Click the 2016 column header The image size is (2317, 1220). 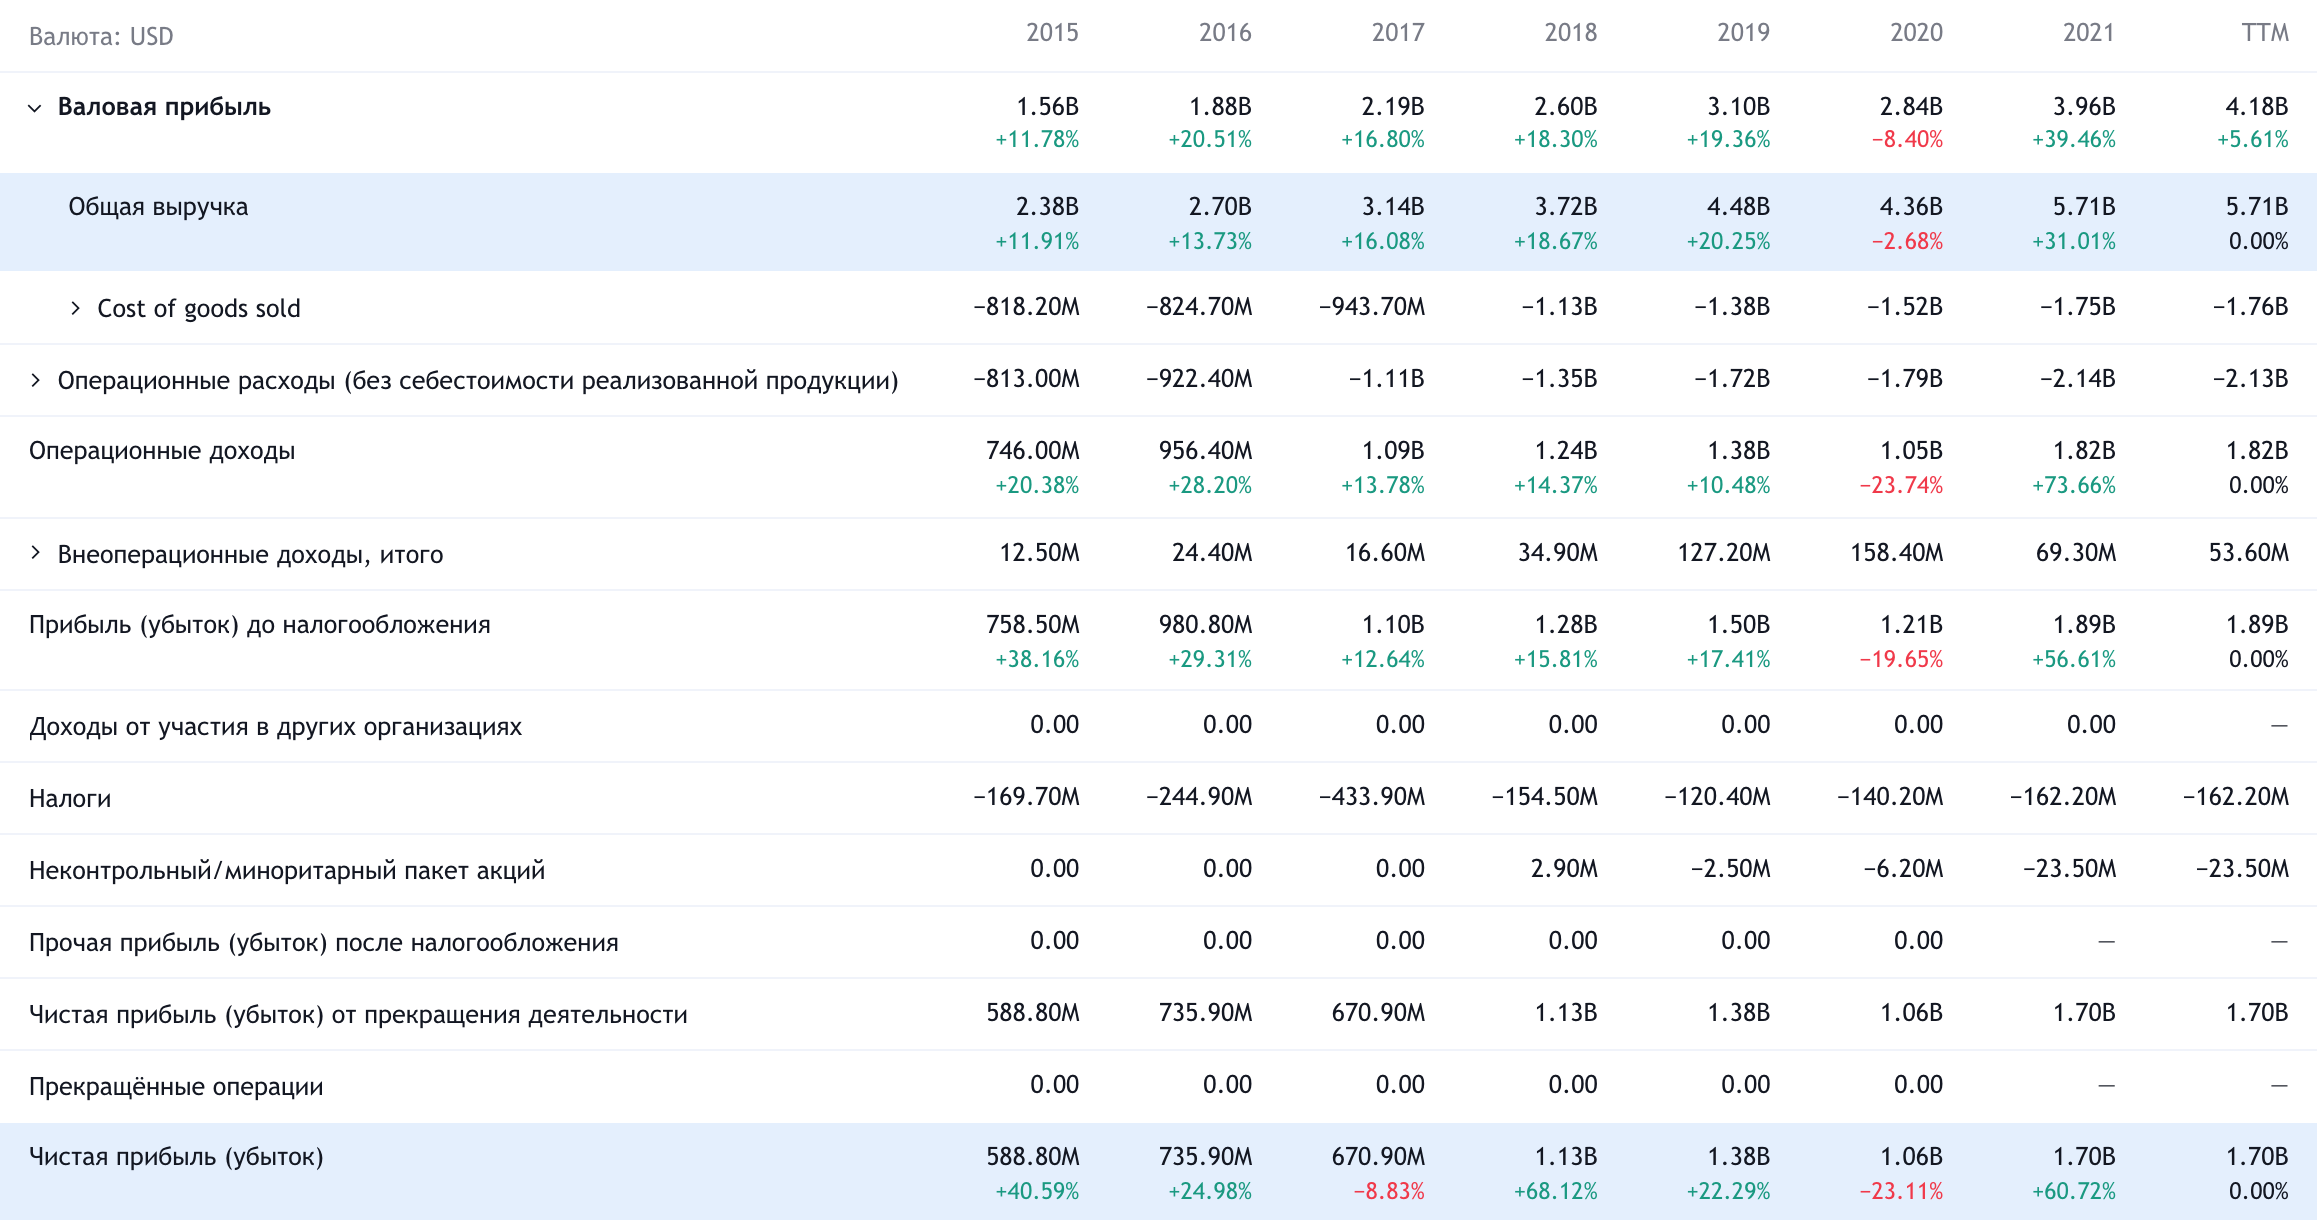[1225, 33]
